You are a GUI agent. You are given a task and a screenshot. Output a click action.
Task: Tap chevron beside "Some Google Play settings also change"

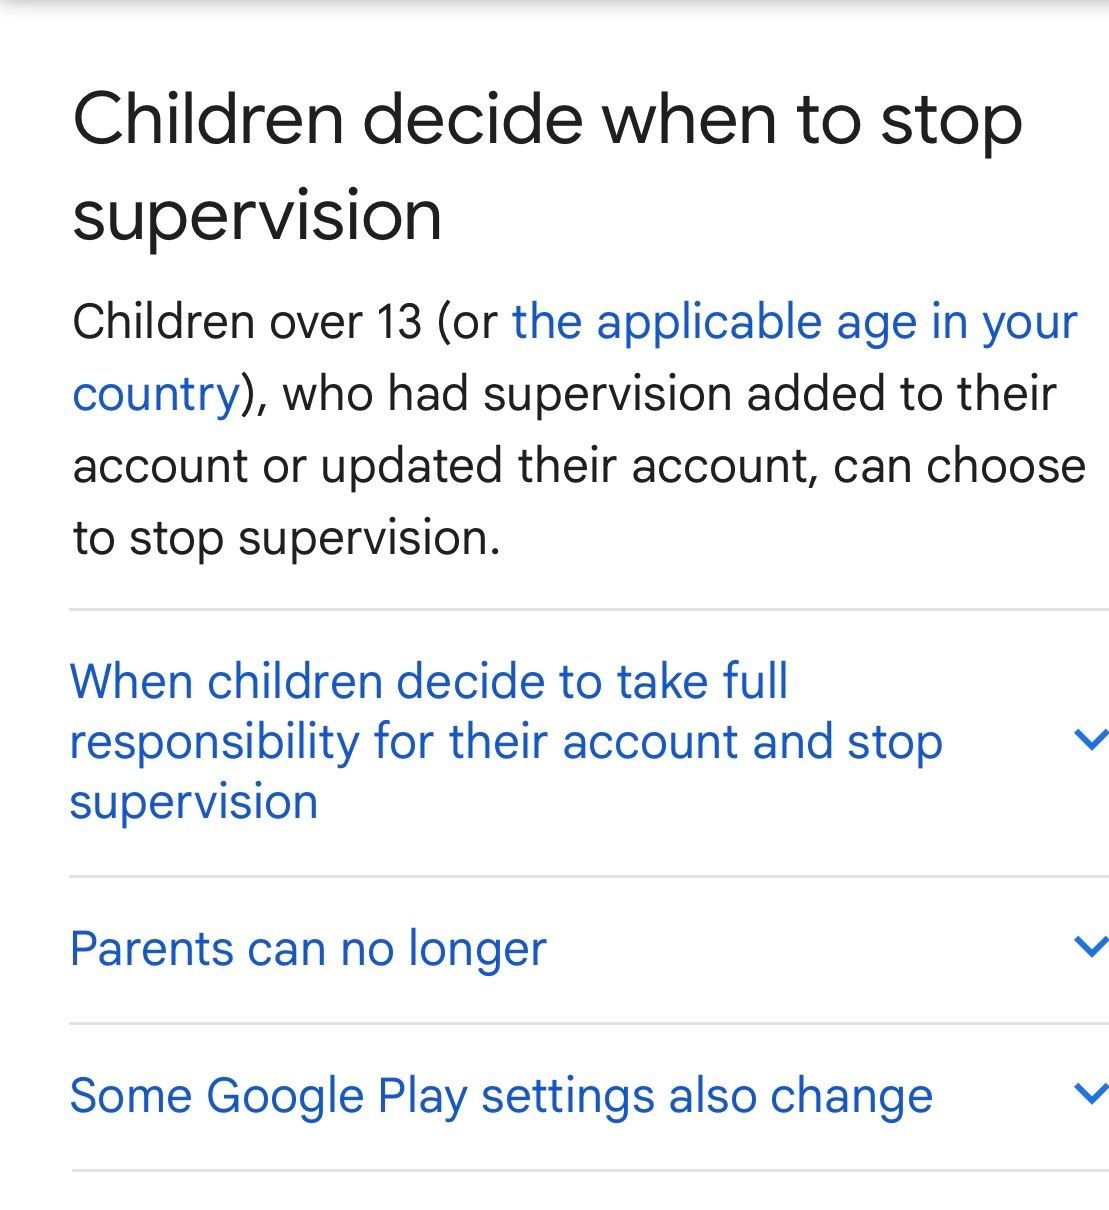(1088, 1093)
